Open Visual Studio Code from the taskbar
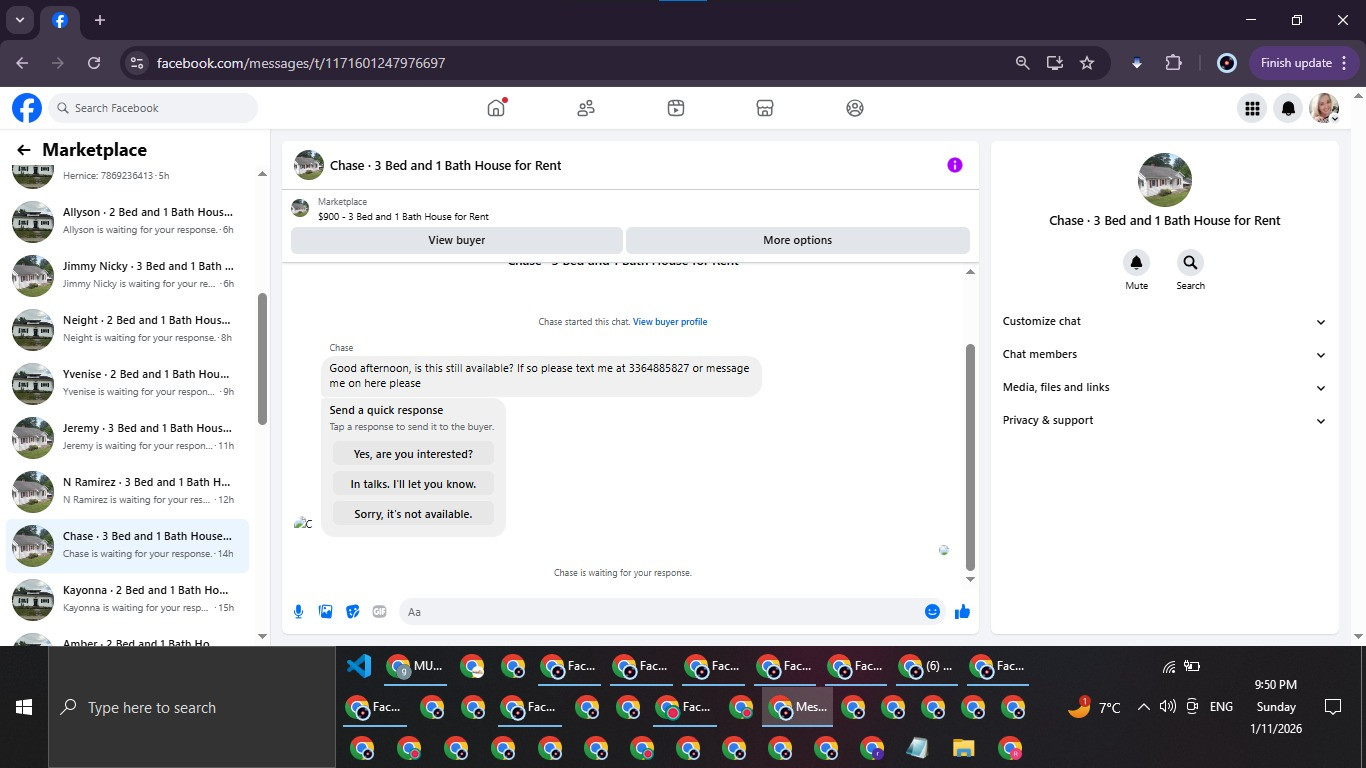Viewport: 1366px width, 768px height. click(358, 666)
